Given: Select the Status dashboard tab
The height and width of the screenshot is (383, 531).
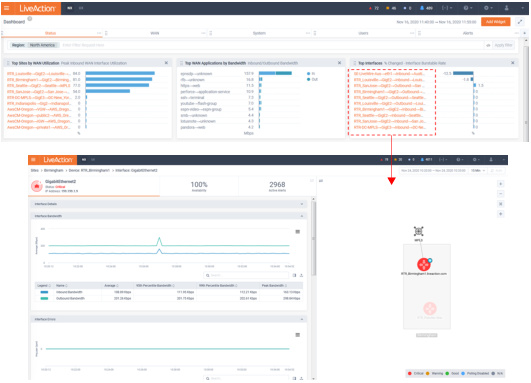Looking at the screenshot, I should [x=50, y=33].
